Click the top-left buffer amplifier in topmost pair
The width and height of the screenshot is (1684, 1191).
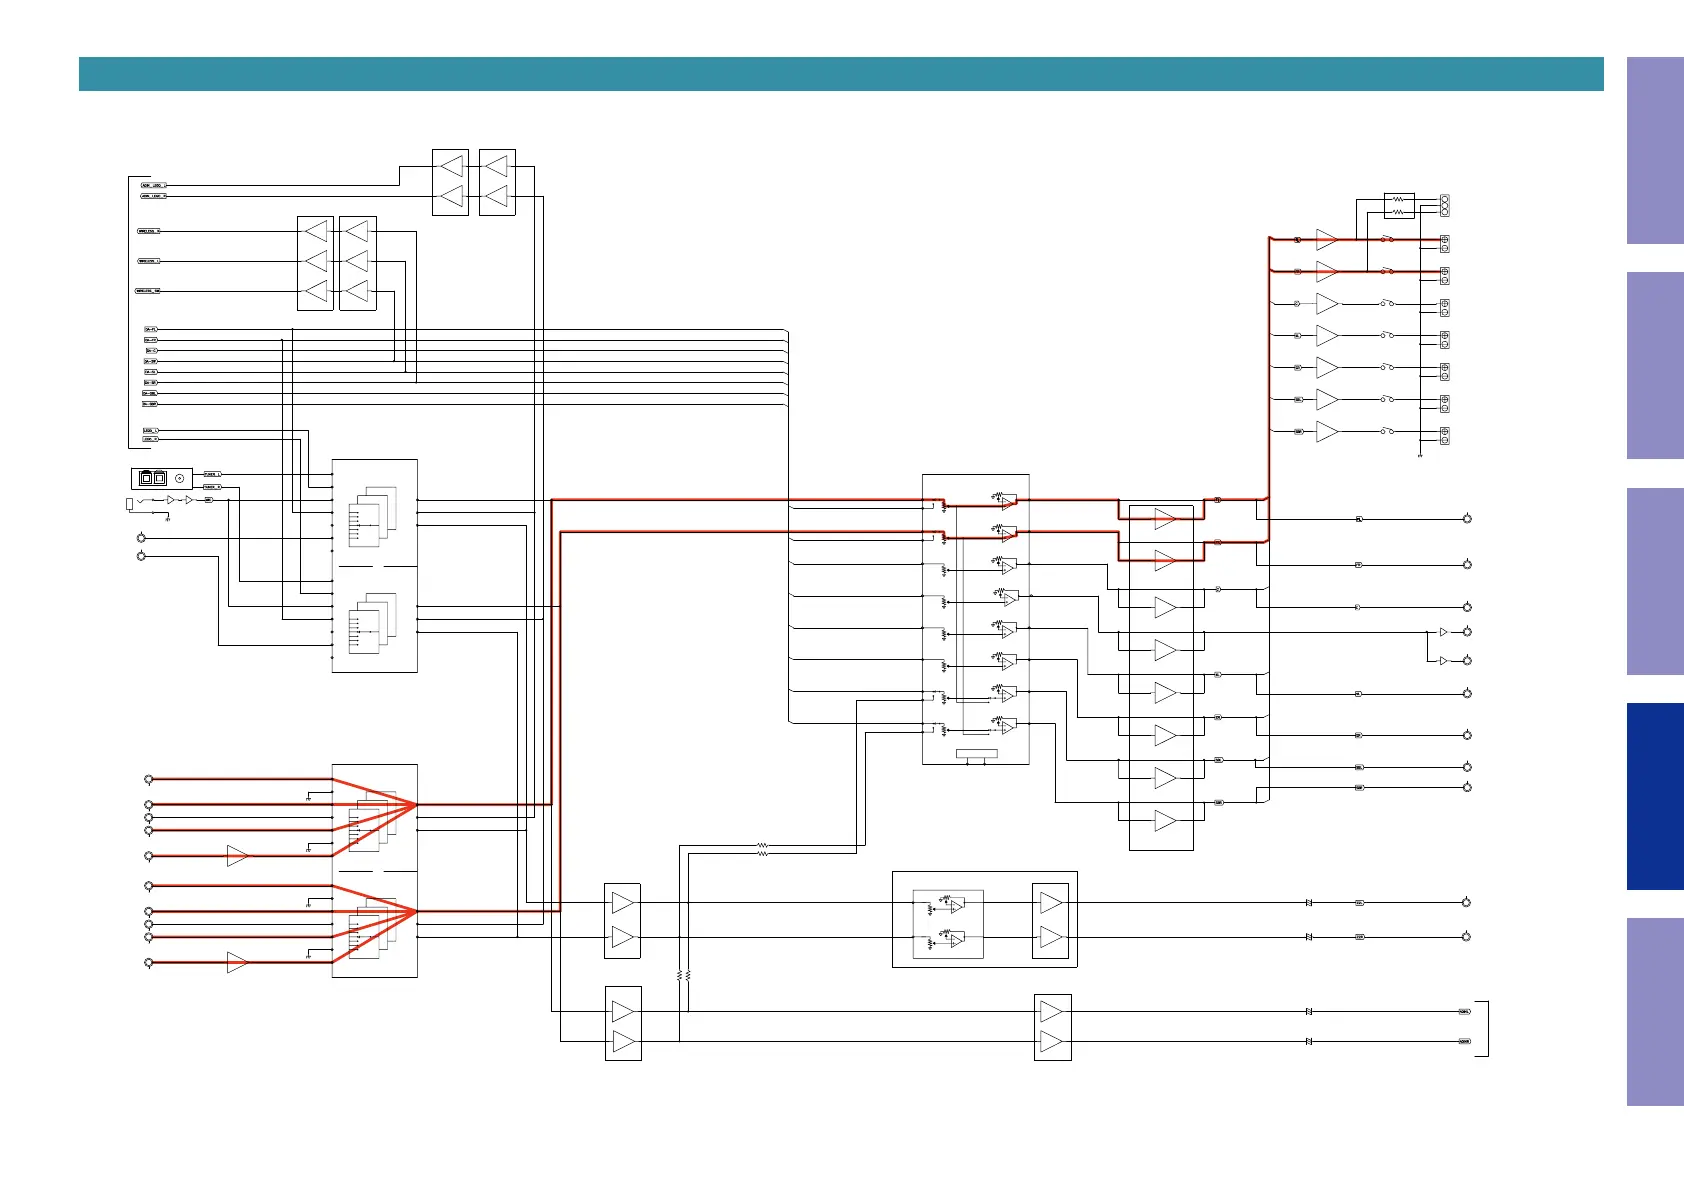click(x=451, y=165)
